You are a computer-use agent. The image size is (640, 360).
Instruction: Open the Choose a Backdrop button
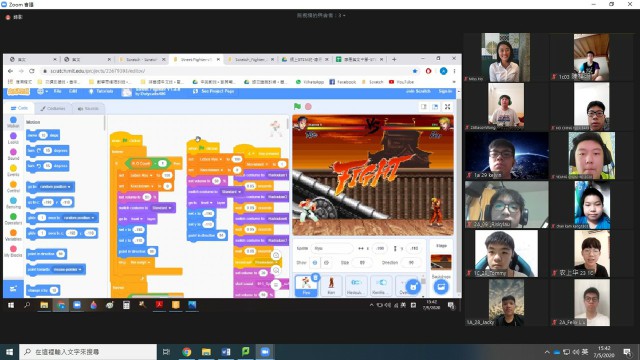(x=441, y=287)
